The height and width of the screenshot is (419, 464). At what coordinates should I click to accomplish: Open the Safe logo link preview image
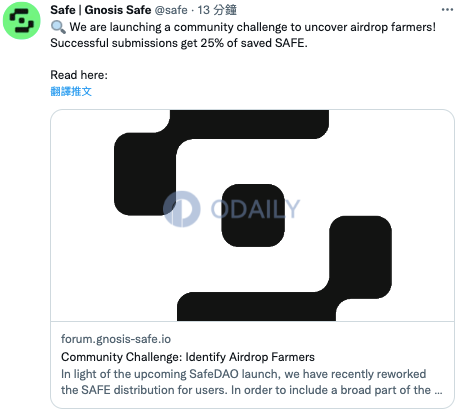tap(252, 215)
